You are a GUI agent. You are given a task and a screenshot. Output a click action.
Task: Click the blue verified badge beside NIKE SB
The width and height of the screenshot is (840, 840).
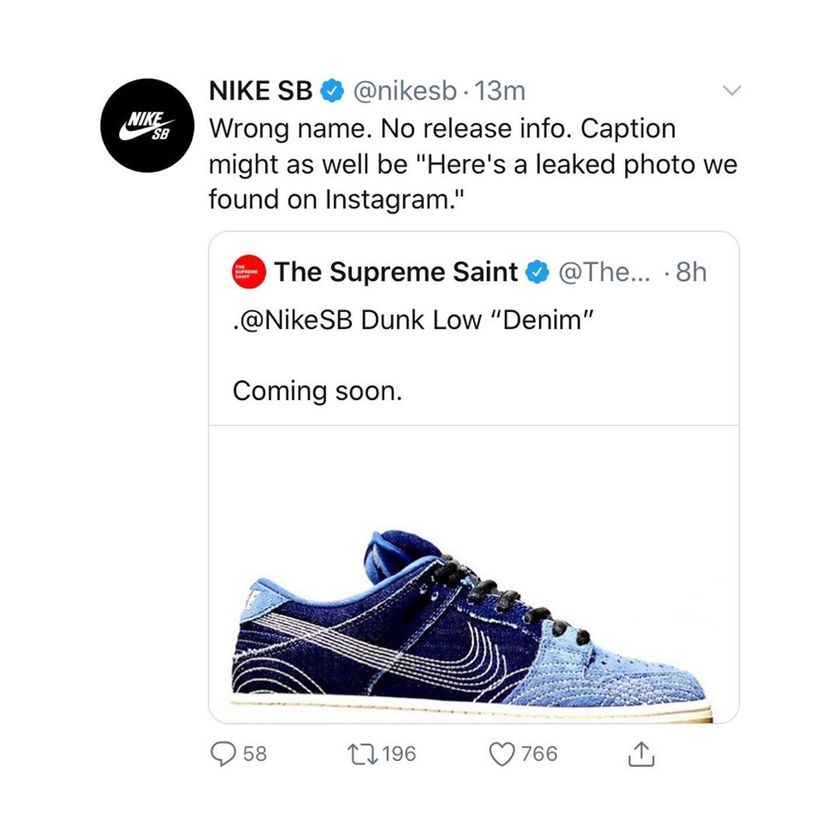[x=332, y=92]
